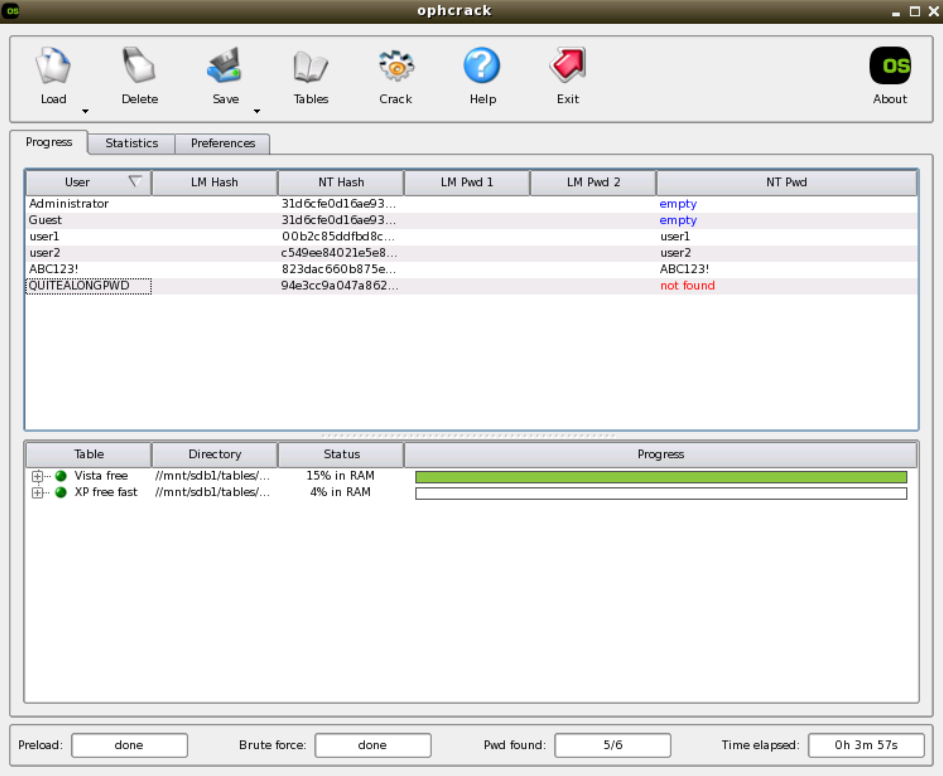Click the XP free fast progress bar
The width and height of the screenshot is (943, 776).
[661, 493]
